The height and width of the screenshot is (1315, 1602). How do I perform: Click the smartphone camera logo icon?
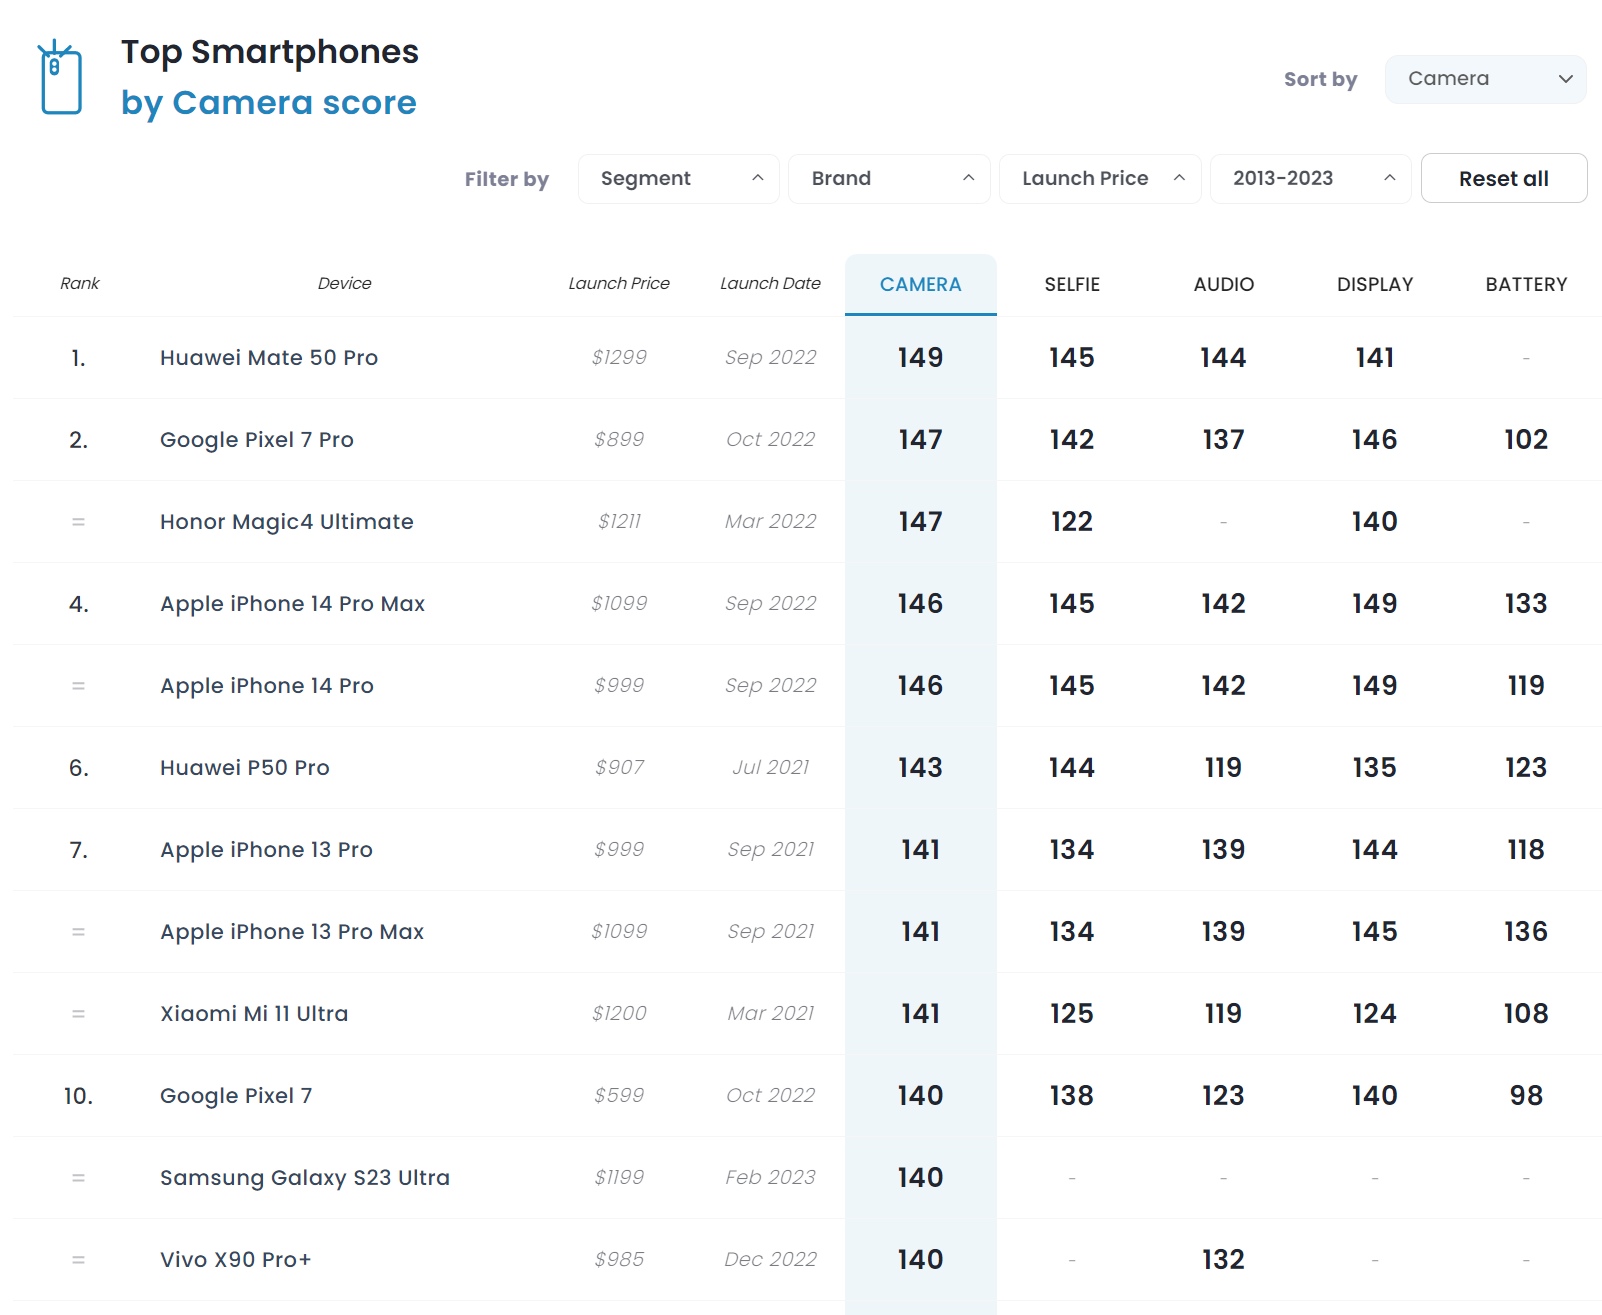click(60, 78)
